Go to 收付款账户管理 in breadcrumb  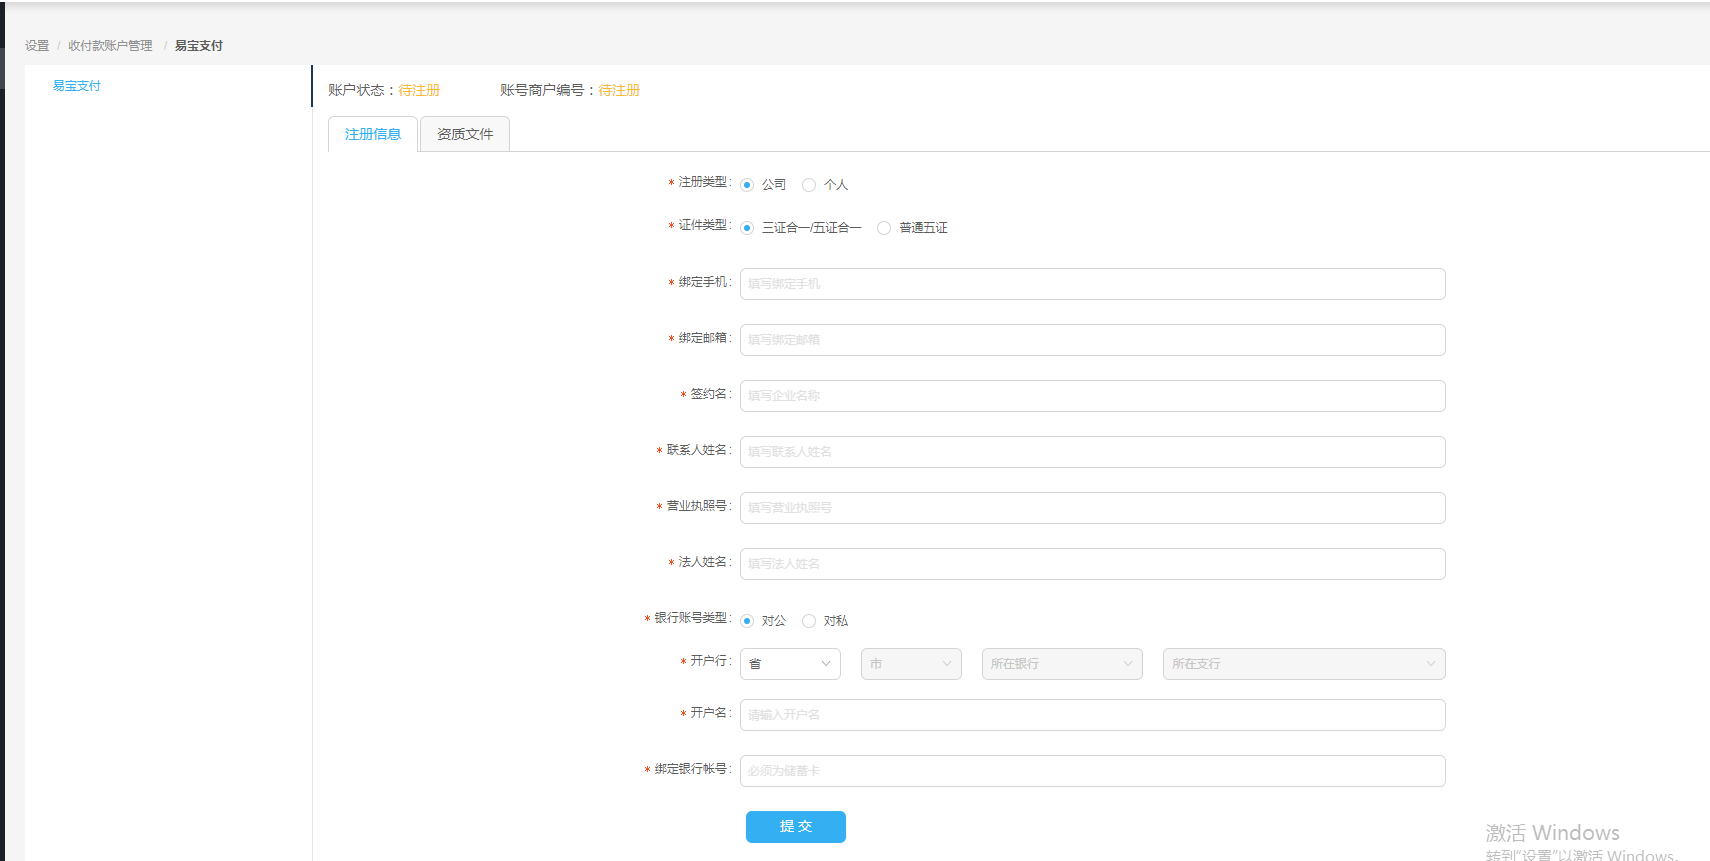coord(110,46)
